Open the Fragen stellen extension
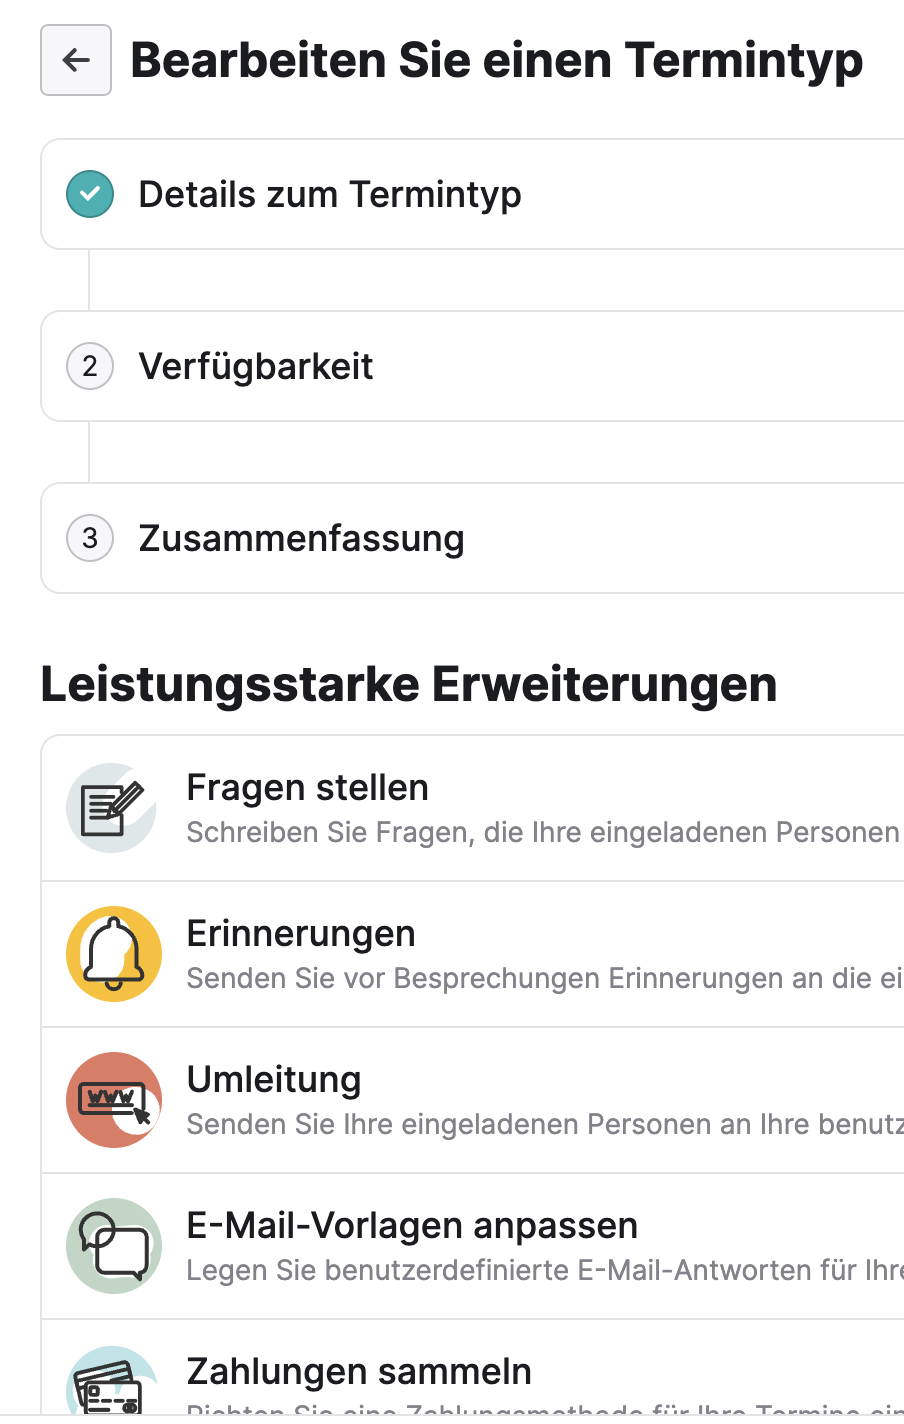Image resolution: width=904 pixels, height=1424 pixels. (472, 808)
